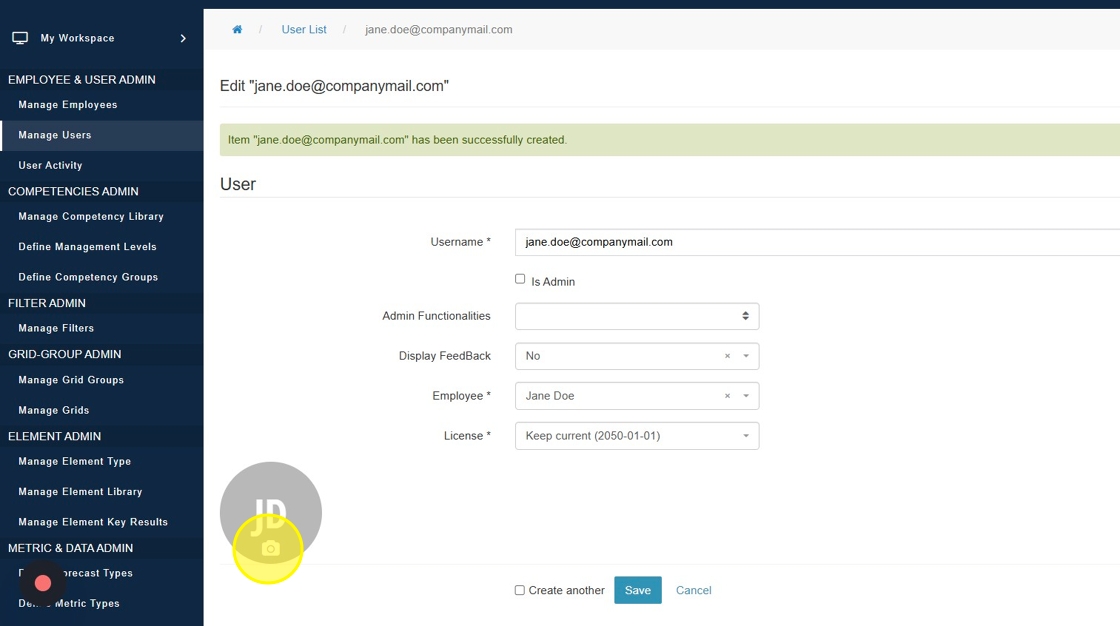Click the red record button icon
Viewport: 1120px width, 626px height.
pyautogui.click(x=43, y=583)
